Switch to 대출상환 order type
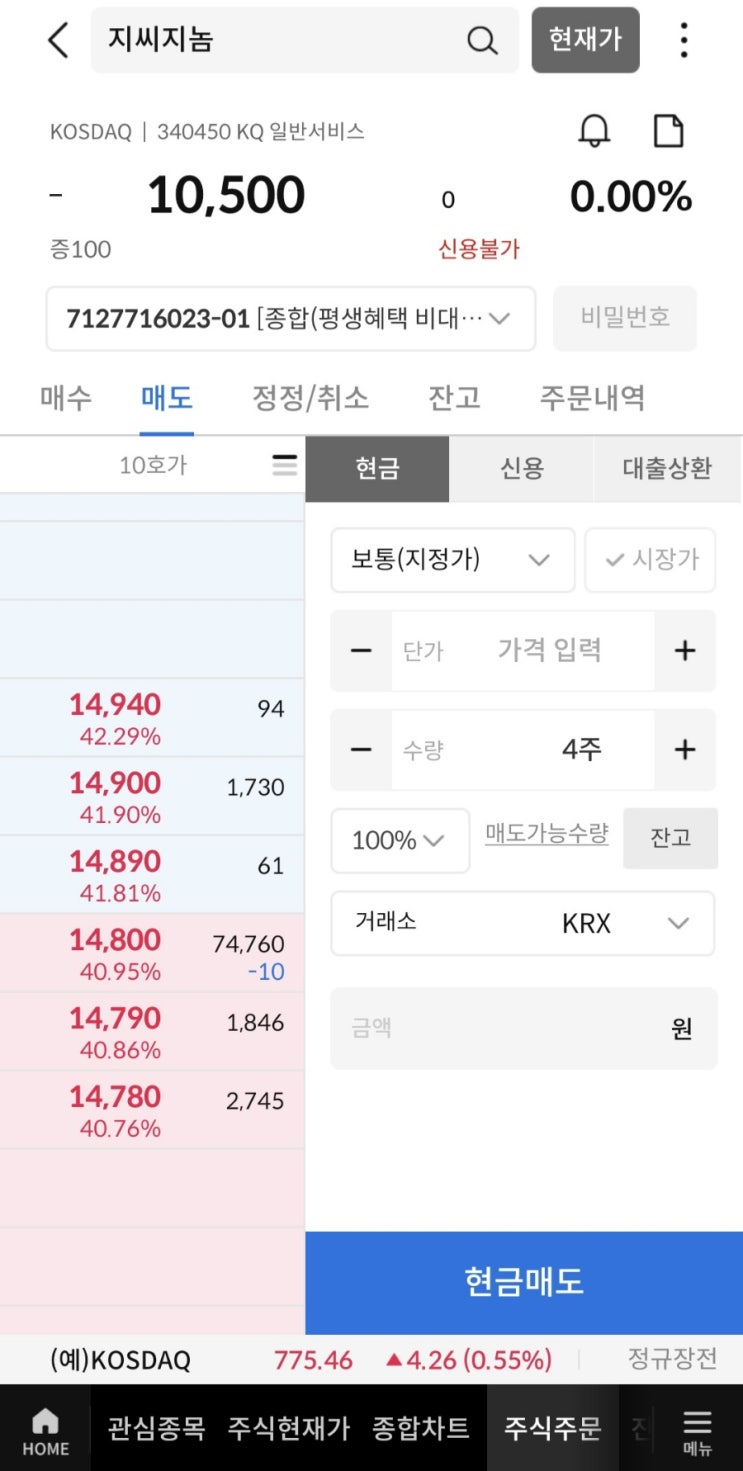743x1471 pixels. [x=667, y=468]
